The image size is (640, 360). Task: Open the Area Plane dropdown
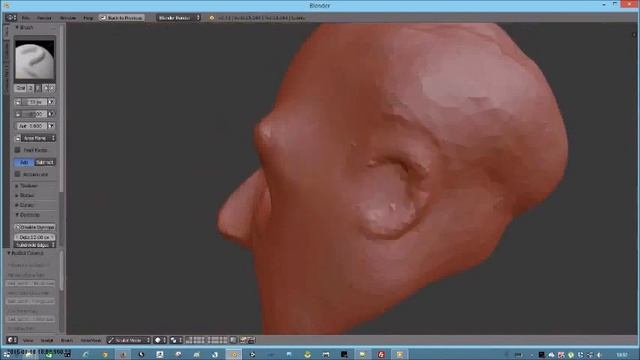[38, 138]
